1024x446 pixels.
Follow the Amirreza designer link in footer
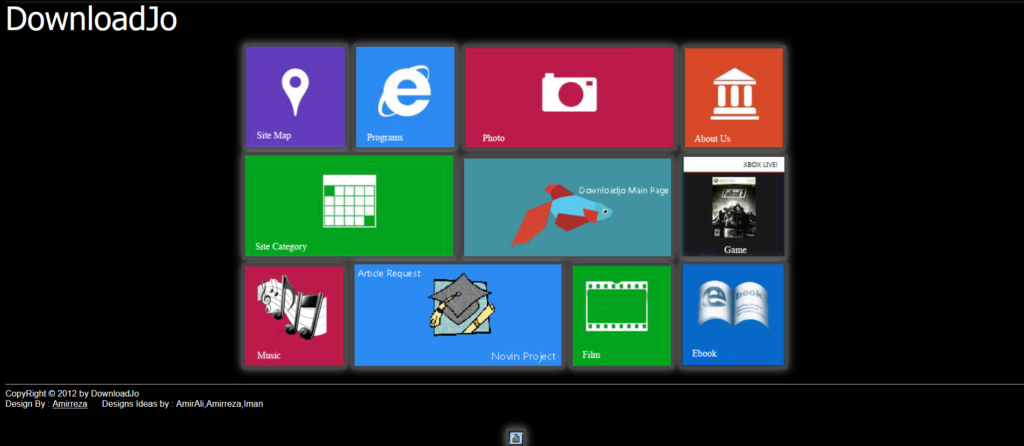pyautogui.click(x=69, y=404)
